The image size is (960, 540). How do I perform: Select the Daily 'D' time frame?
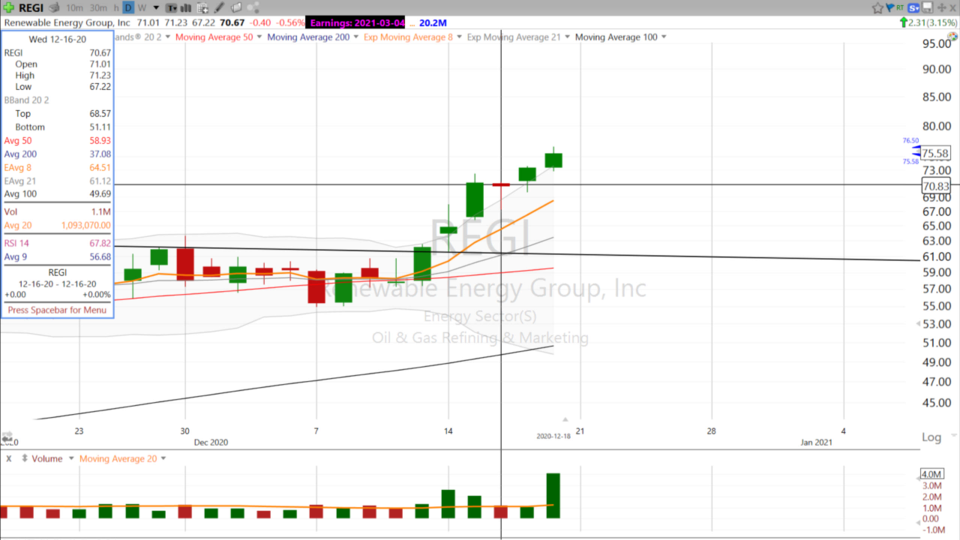[129, 8]
